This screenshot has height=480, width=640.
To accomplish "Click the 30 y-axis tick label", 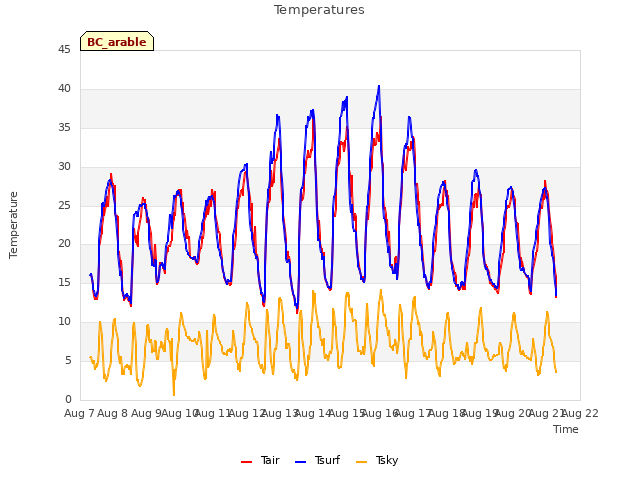I will [64, 167].
